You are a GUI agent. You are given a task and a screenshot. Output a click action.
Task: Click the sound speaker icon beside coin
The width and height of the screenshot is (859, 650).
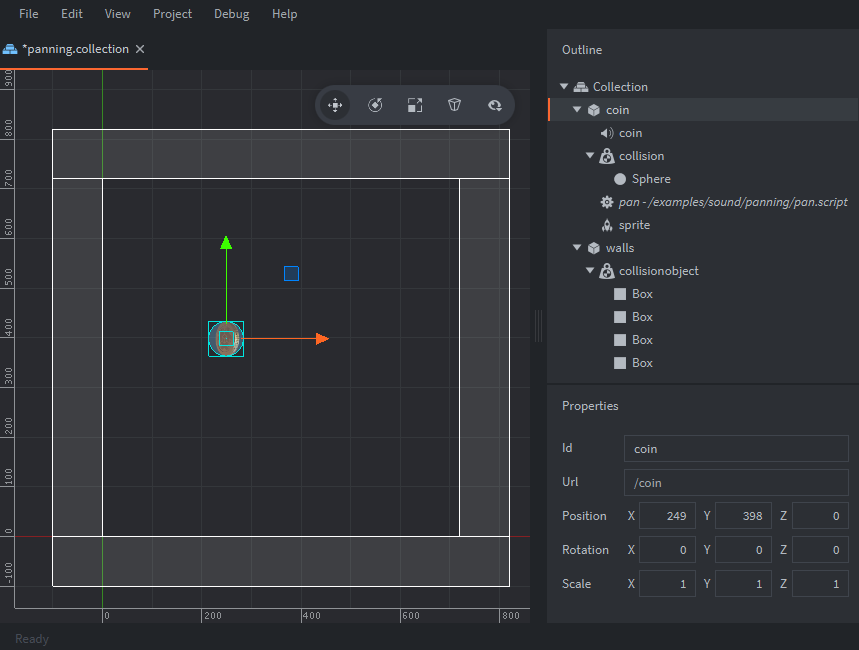[606, 133]
